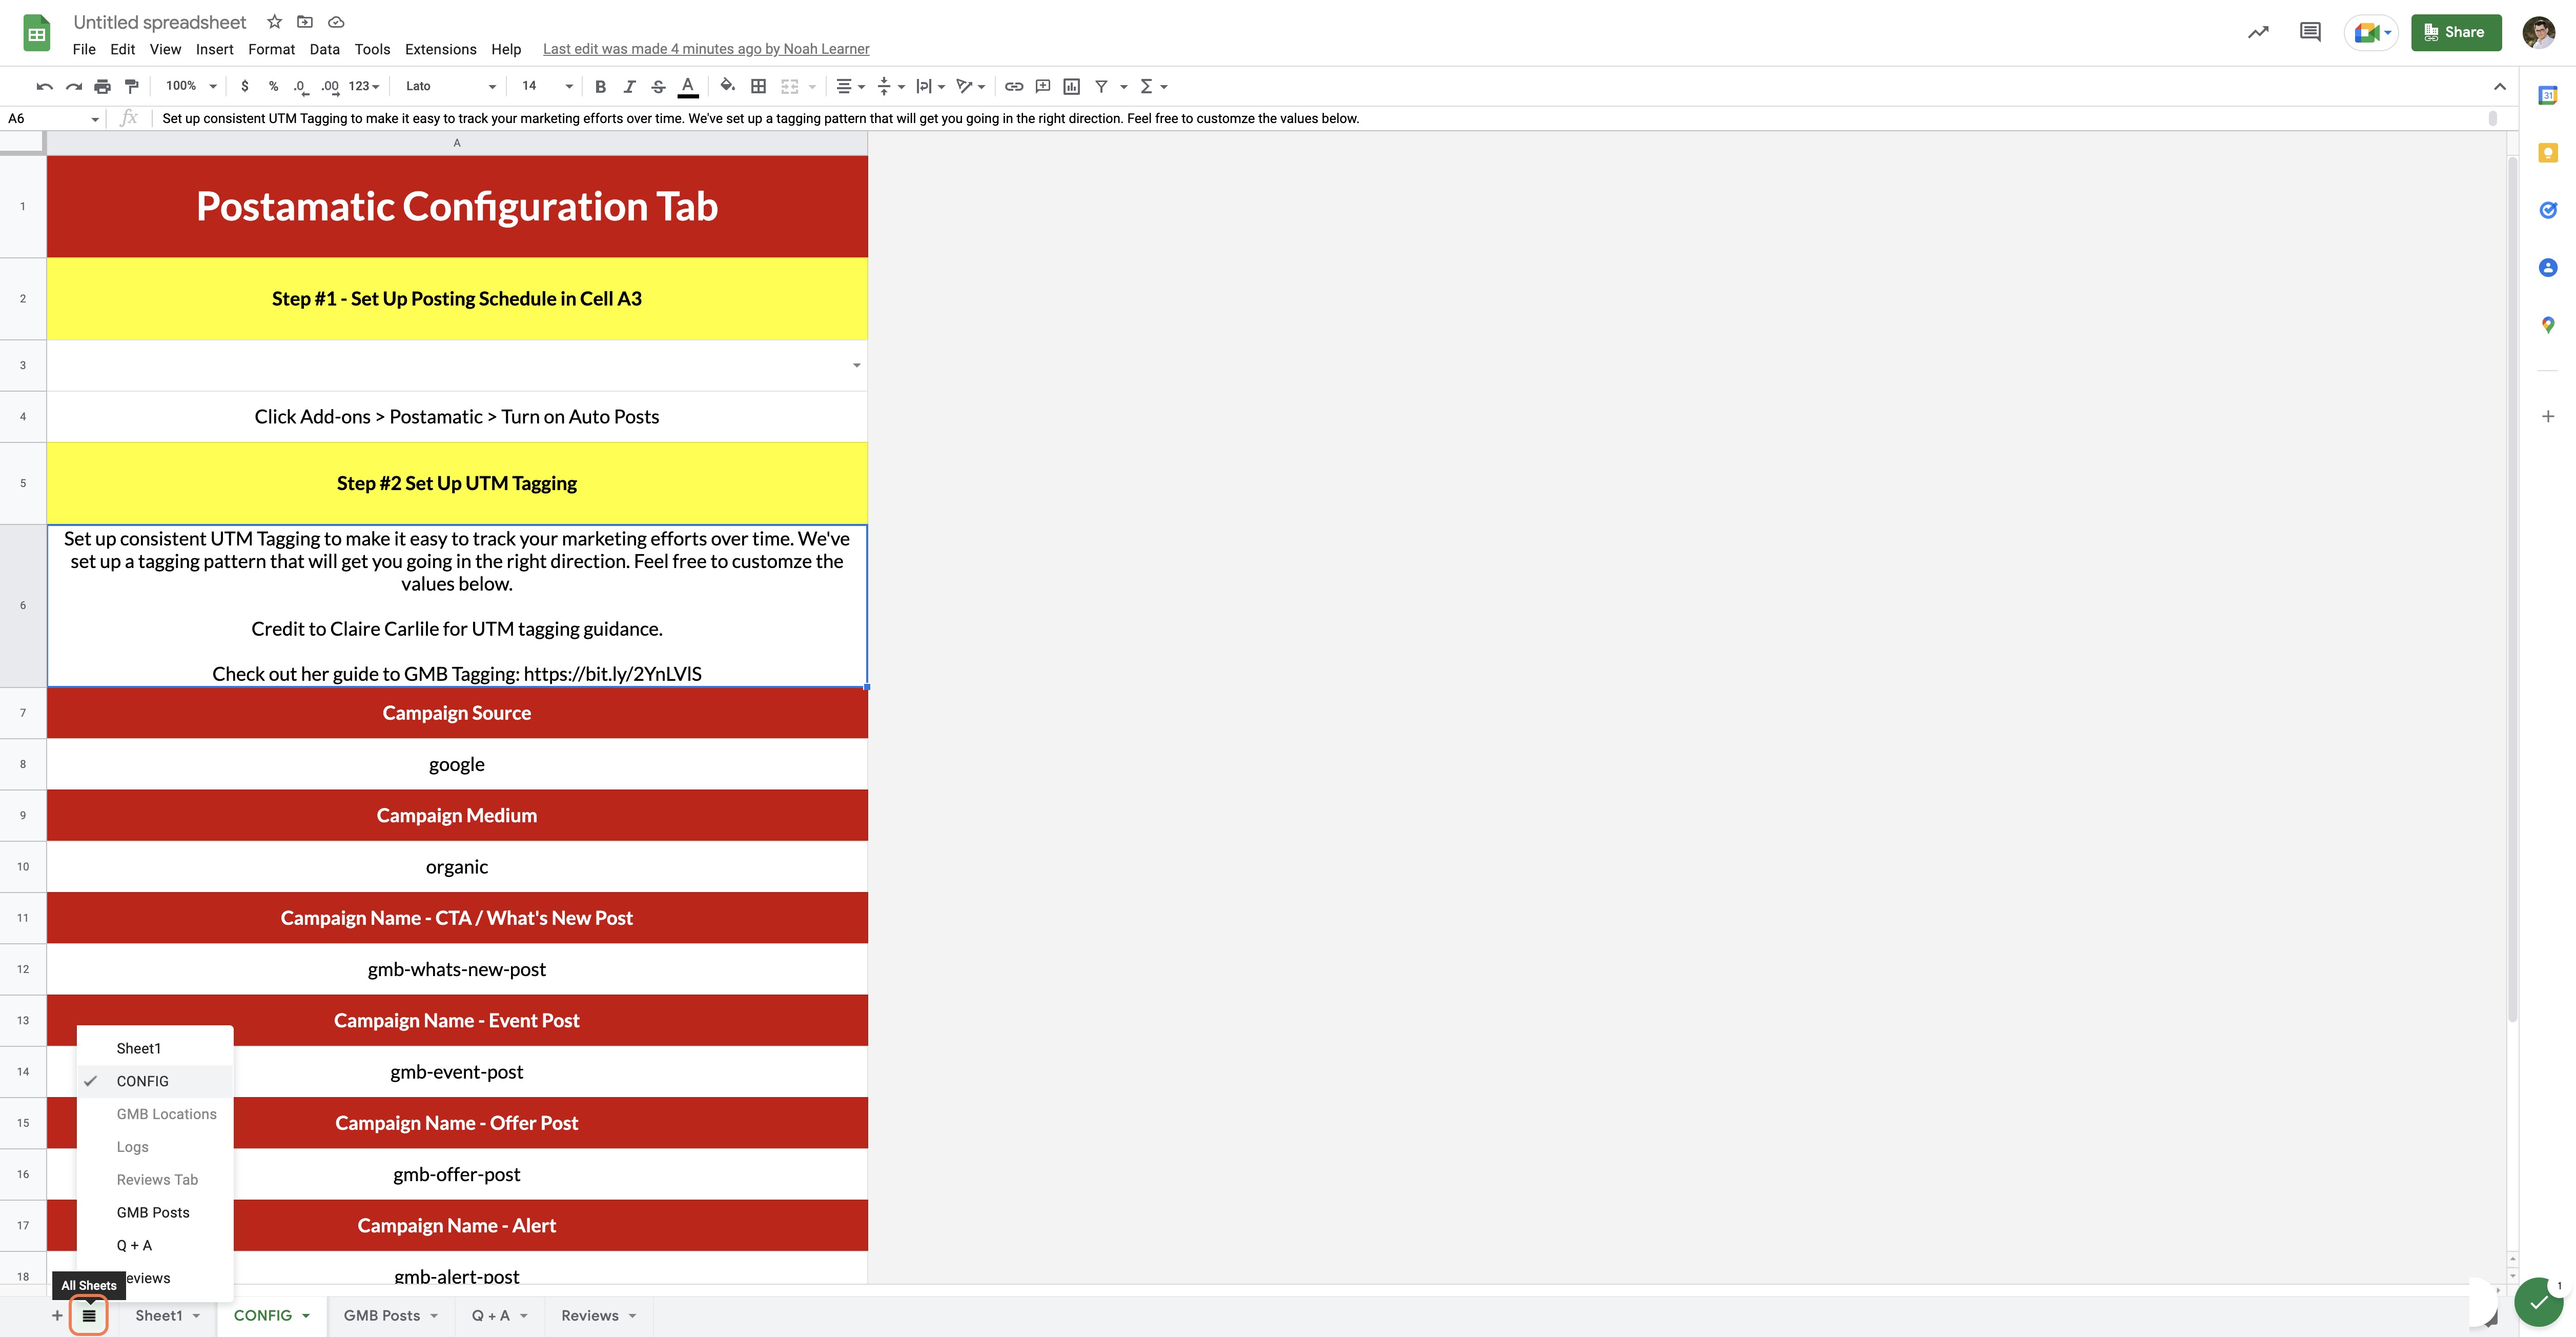2576x1337 pixels.
Task: Click the Share button
Action: coord(2456,32)
